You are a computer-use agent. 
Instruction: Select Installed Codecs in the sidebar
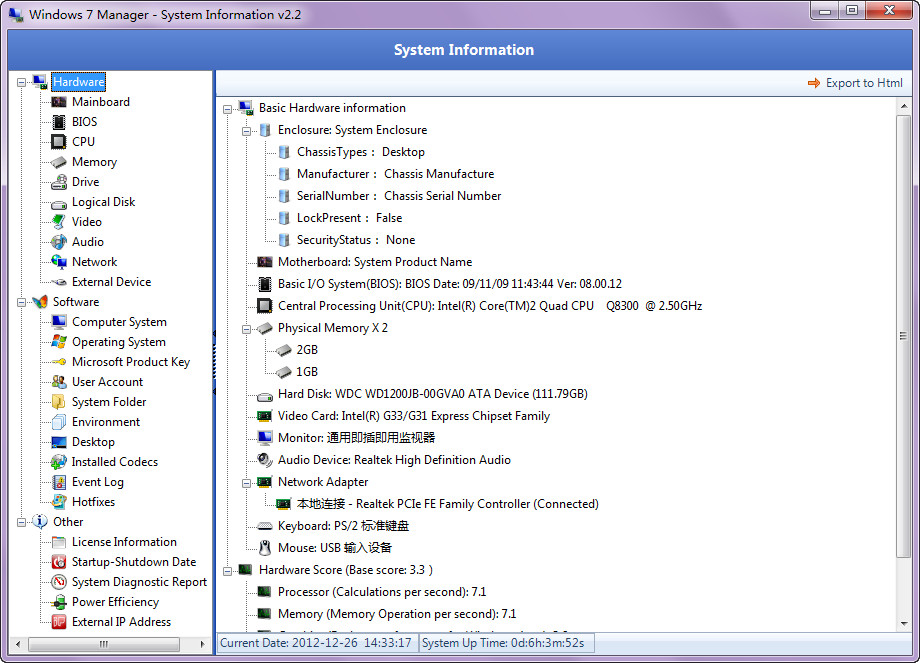[x=114, y=462]
